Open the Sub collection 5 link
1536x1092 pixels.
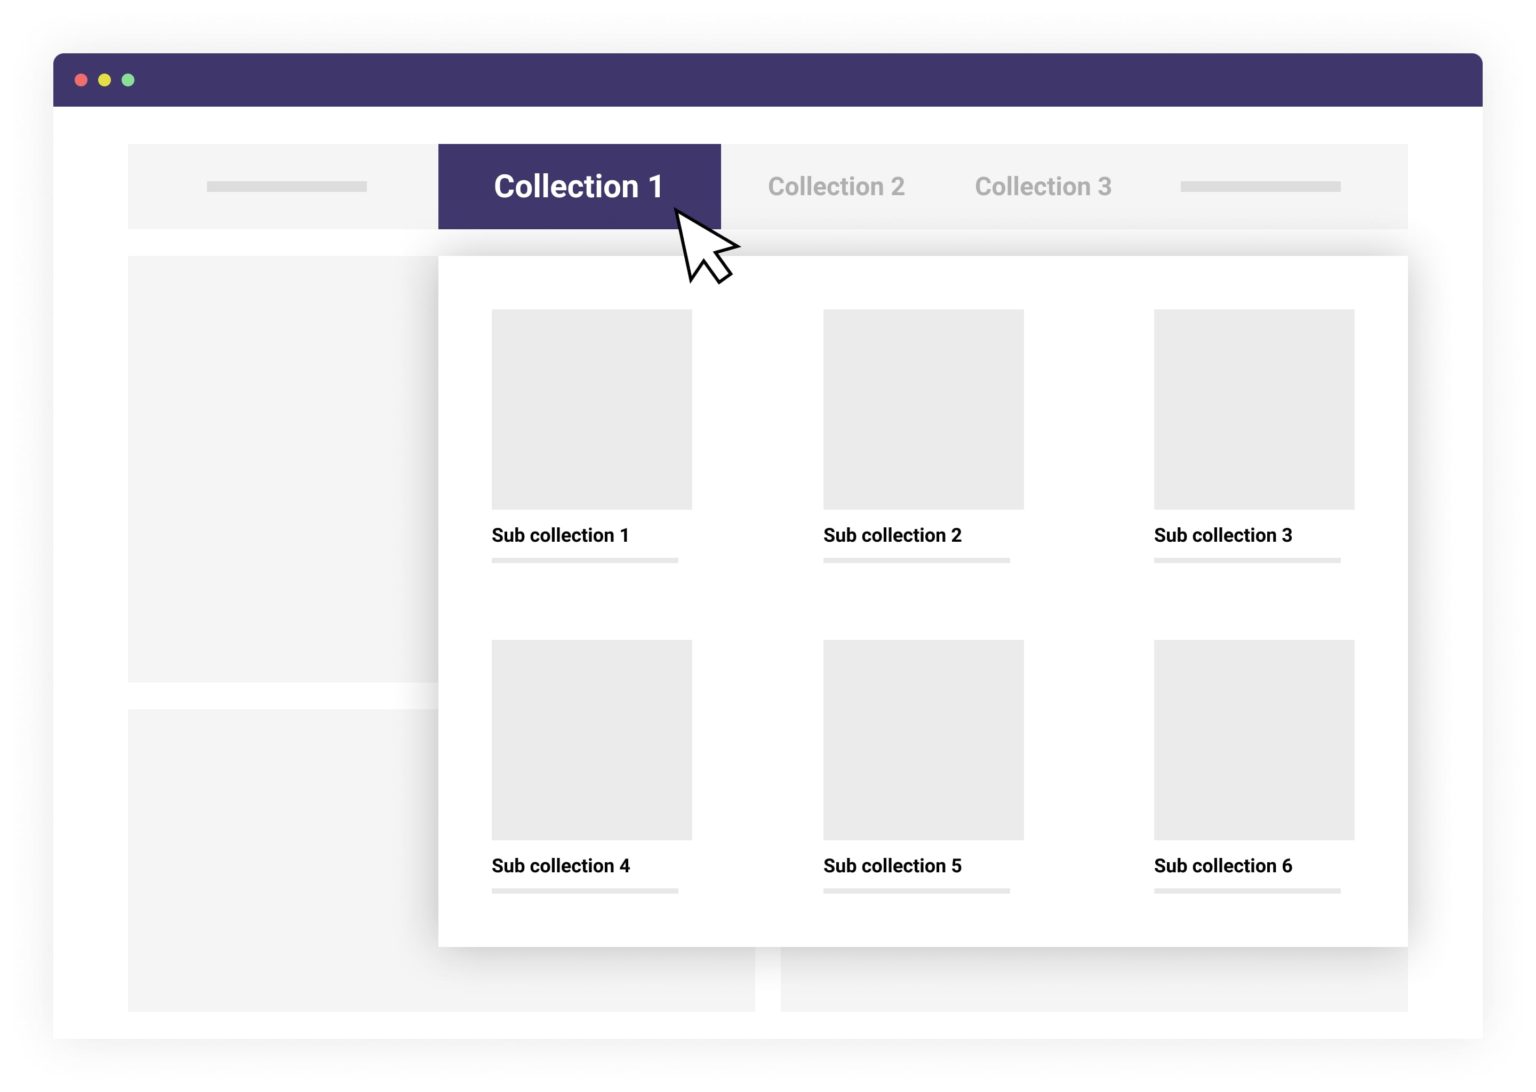892,866
